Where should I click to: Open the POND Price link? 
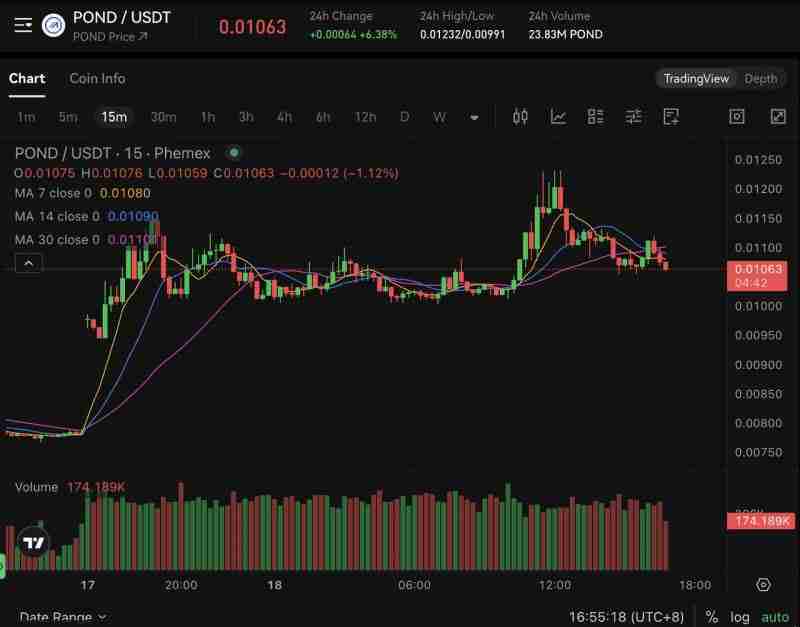click(110, 37)
